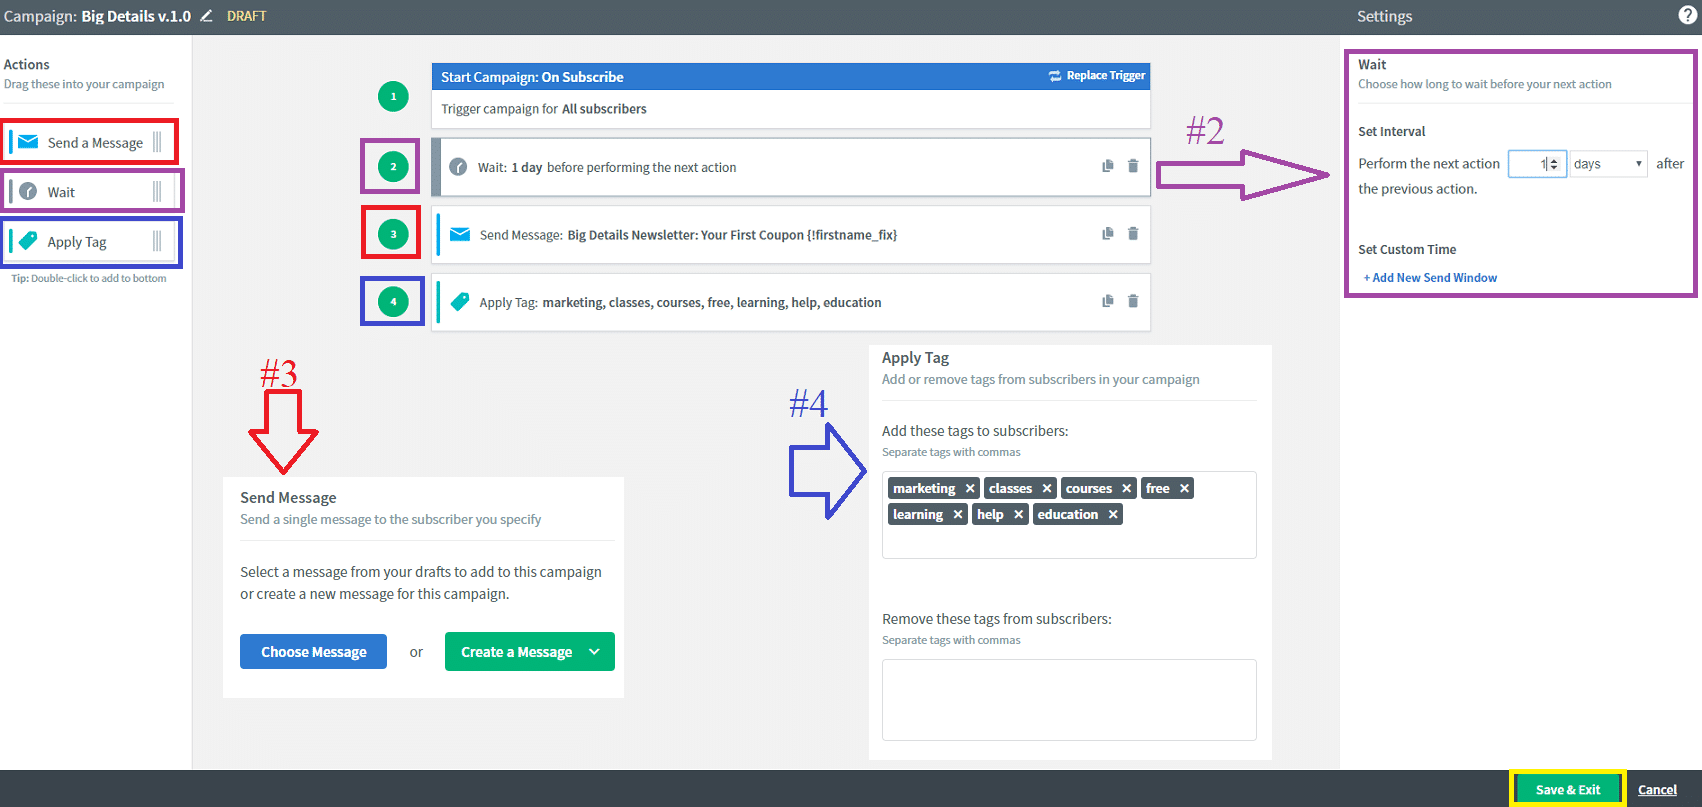The height and width of the screenshot is (807, 1702).
Task: Remove the marketing tag
Action: click(x=970, y=489)
